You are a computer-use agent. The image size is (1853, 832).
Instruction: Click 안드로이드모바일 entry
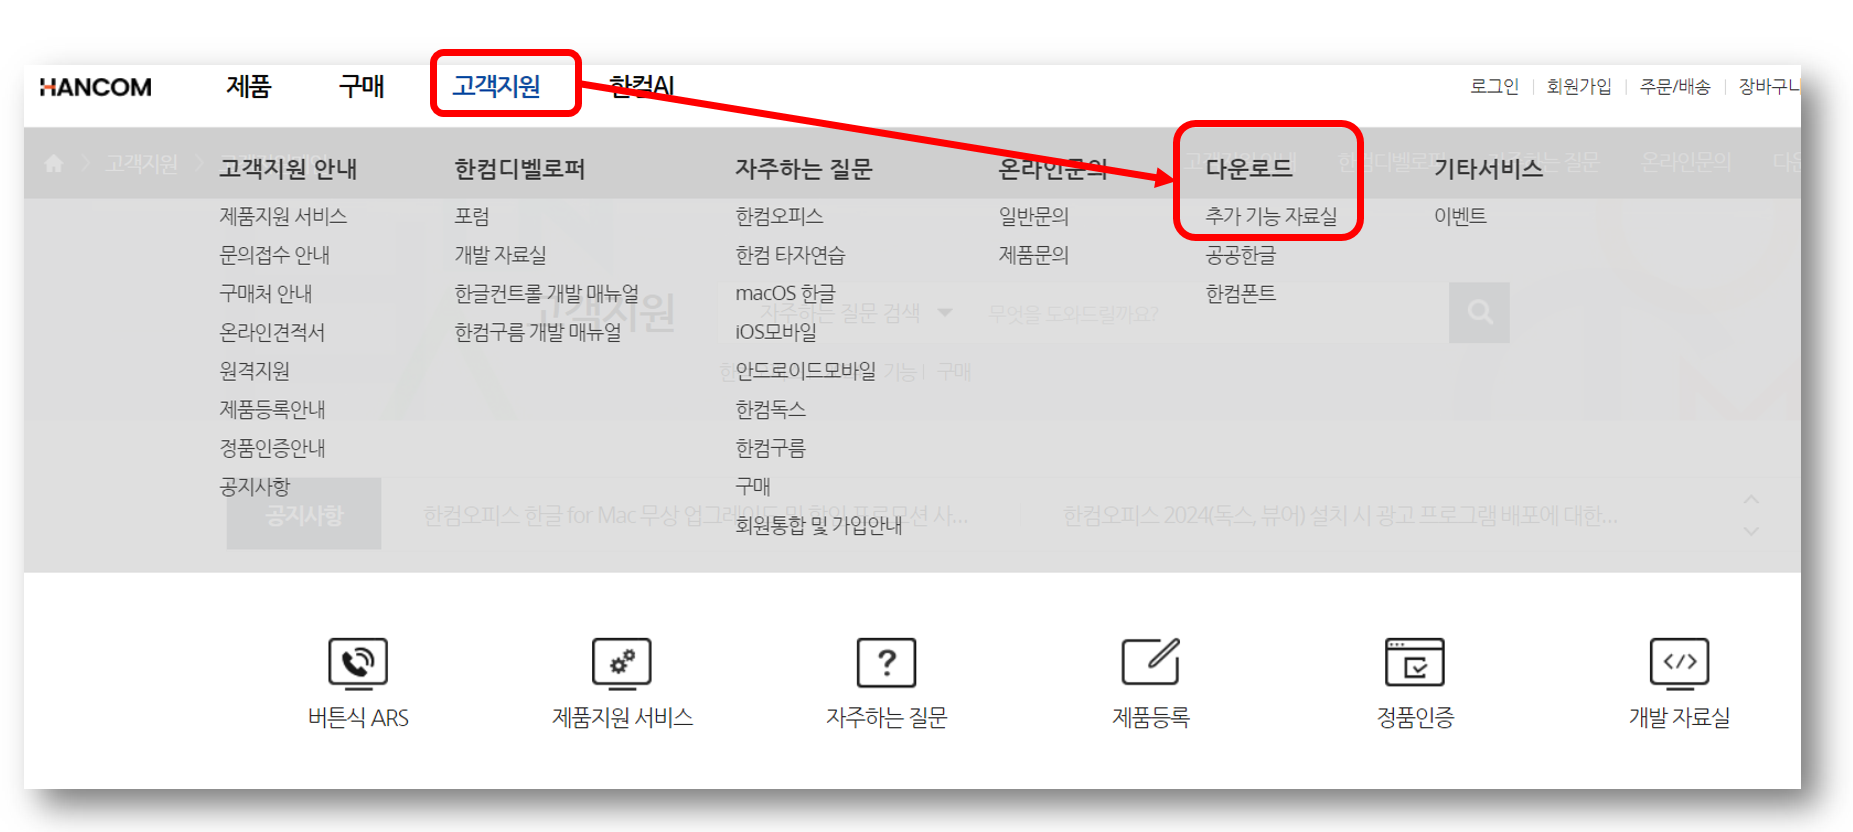[806, 371]
